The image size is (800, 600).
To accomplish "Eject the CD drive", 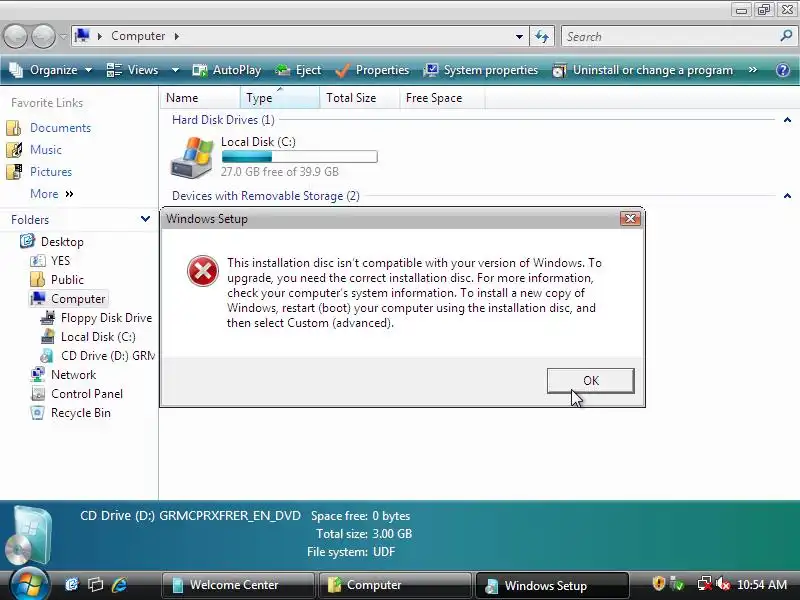I will 298,70.
